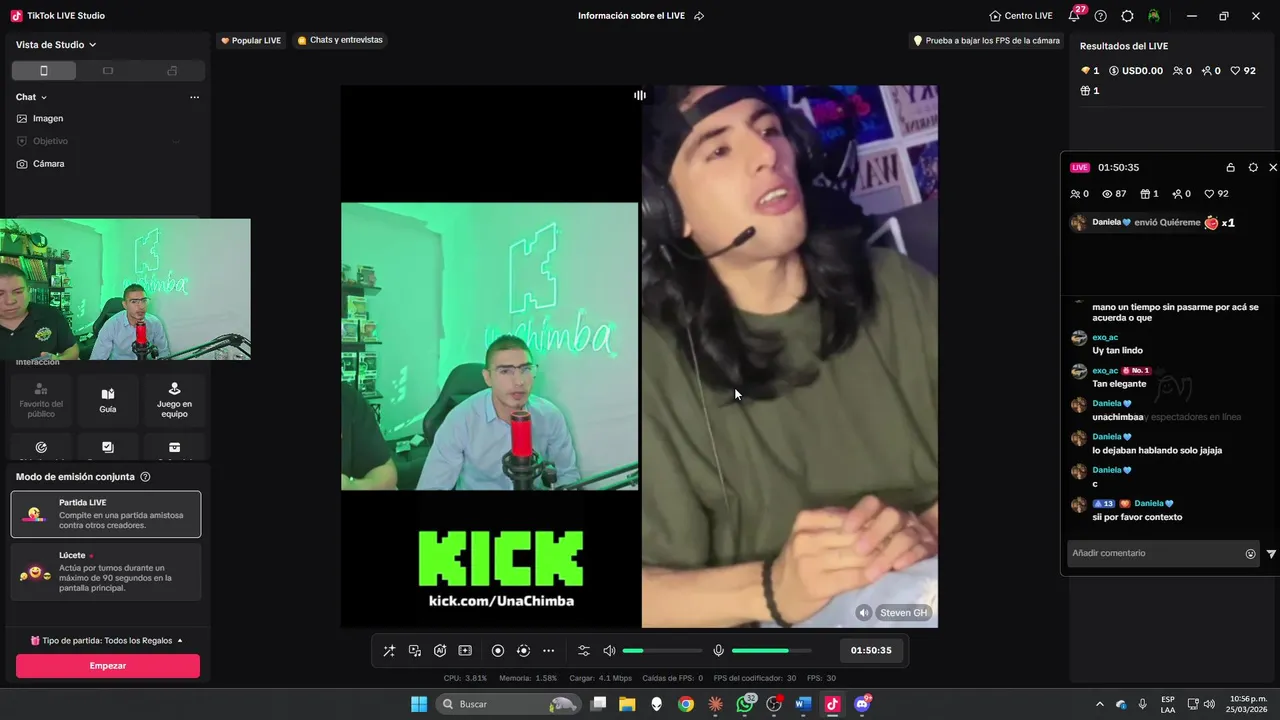This screenshot has width=1280, height=720.
Task: Open Información sobre el LIVE title
Action: (x=632, y=16)
